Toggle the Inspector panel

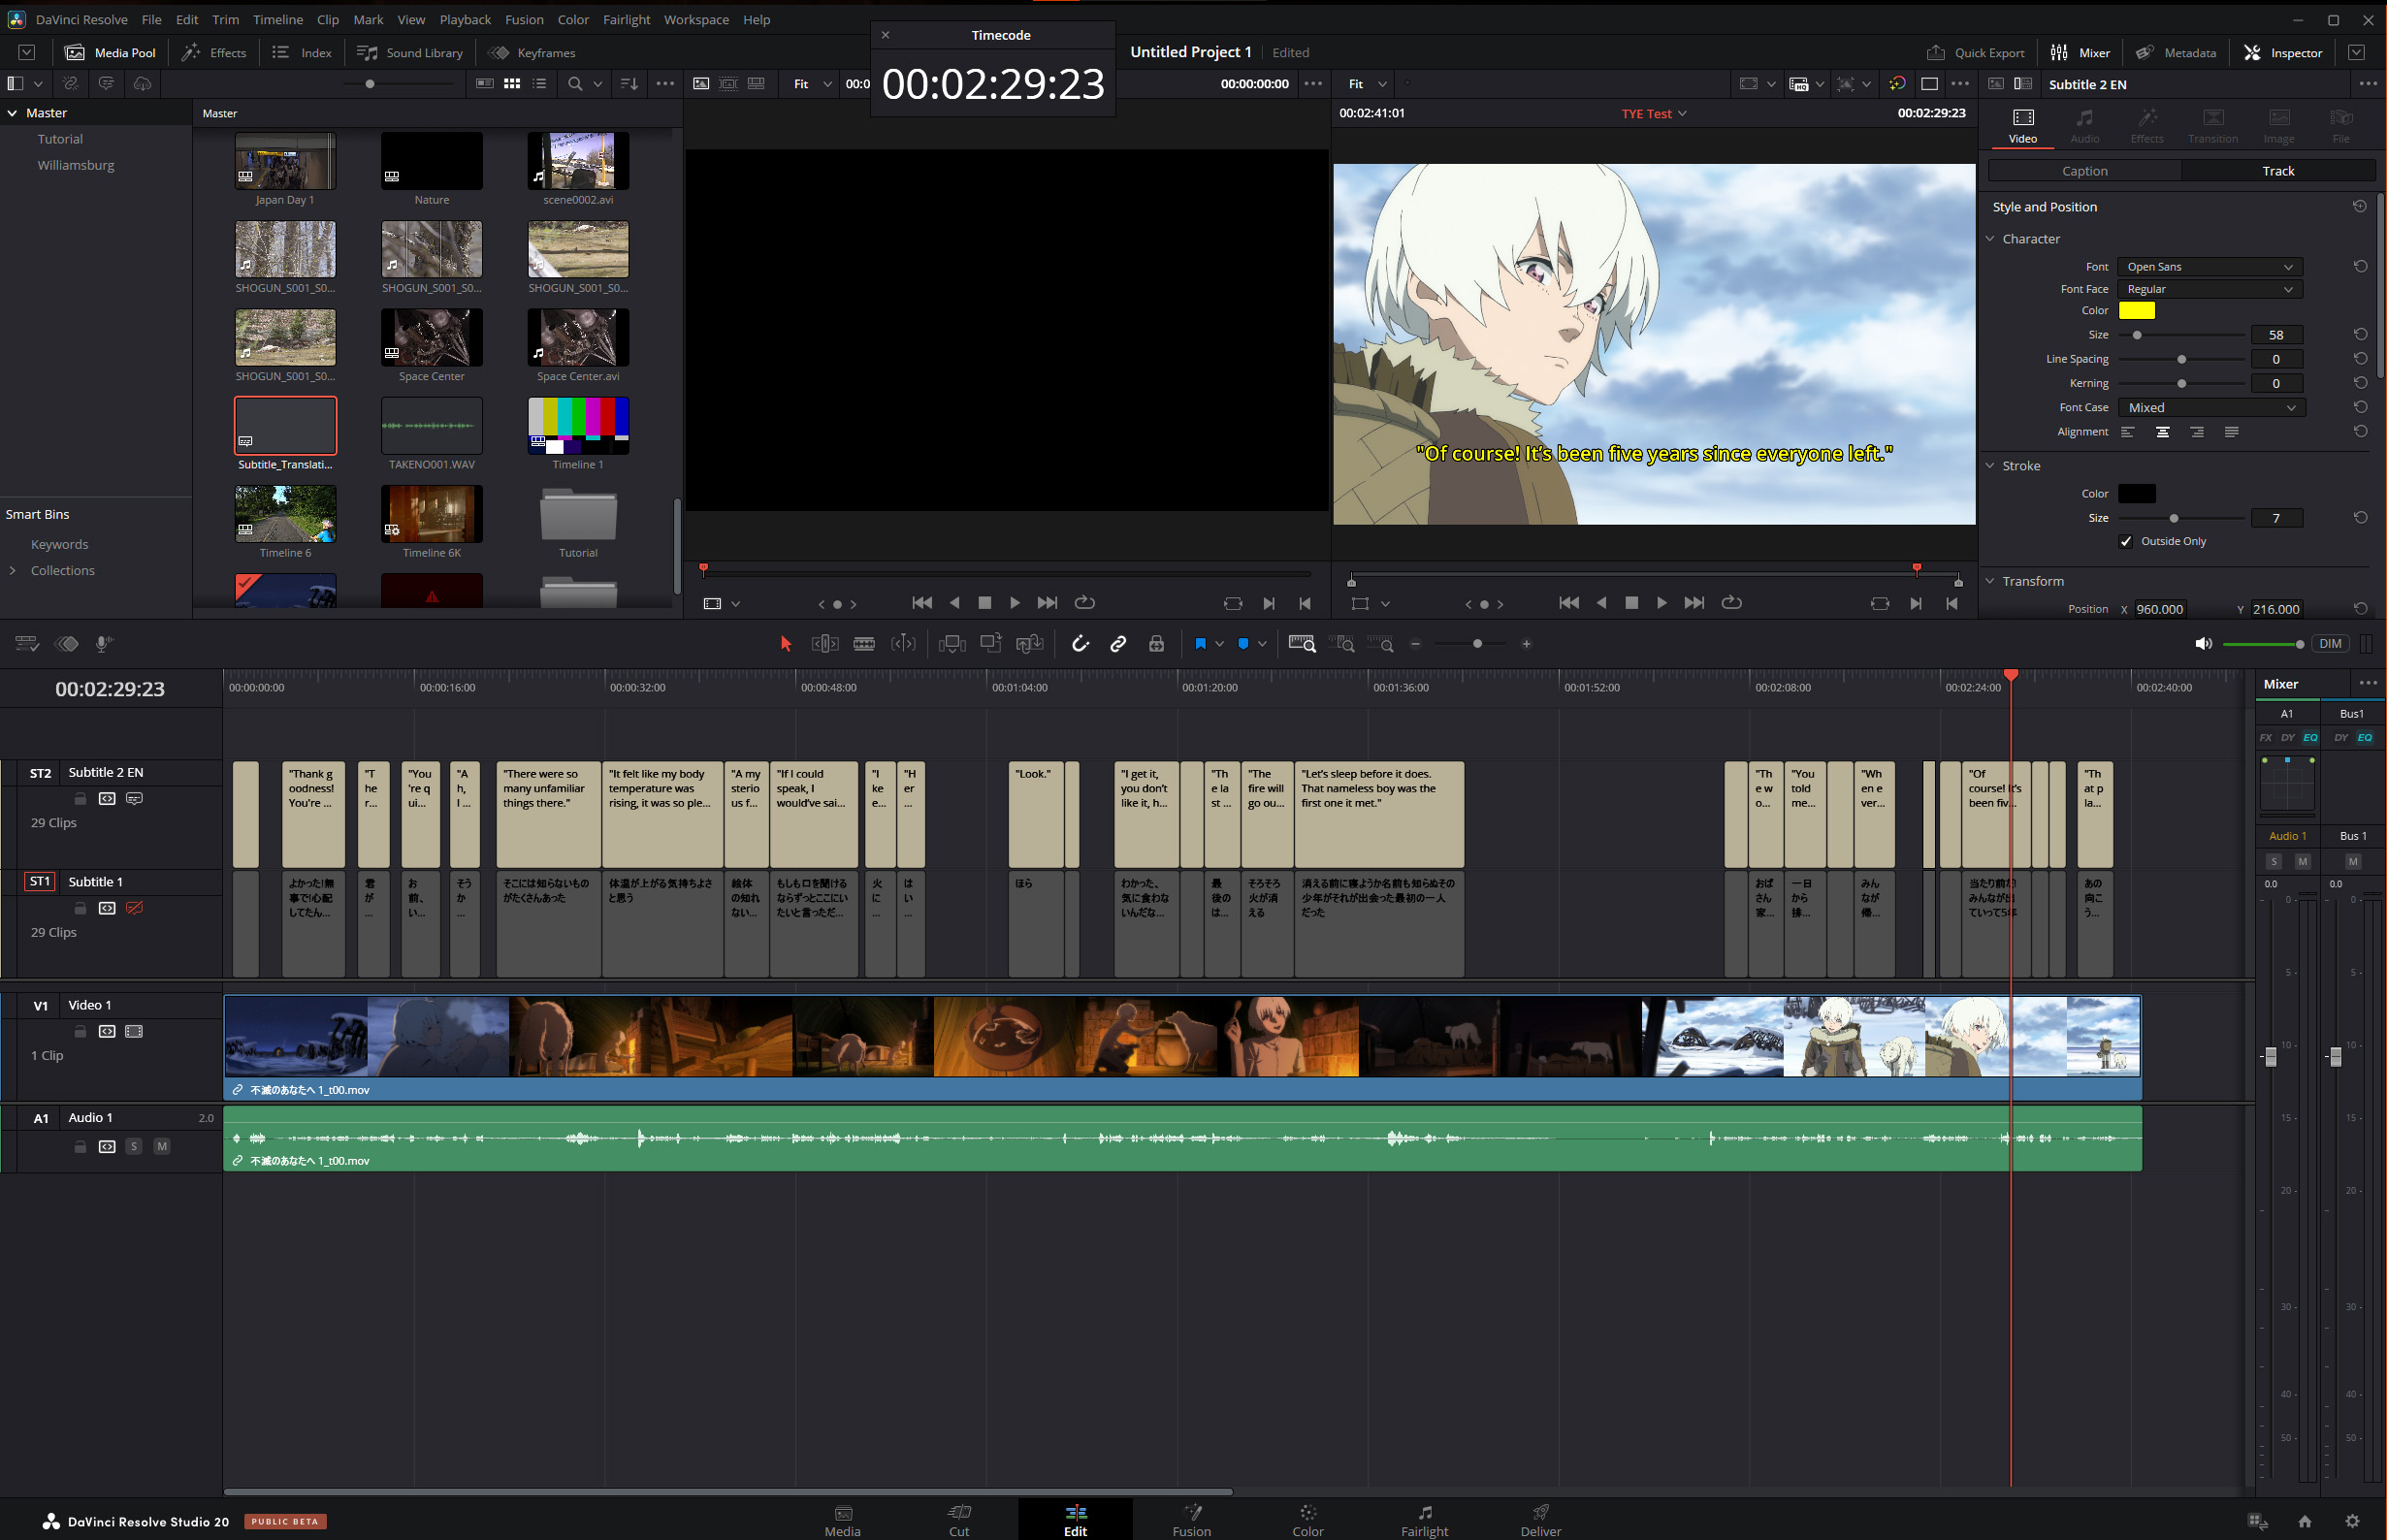coord(2283,53)
